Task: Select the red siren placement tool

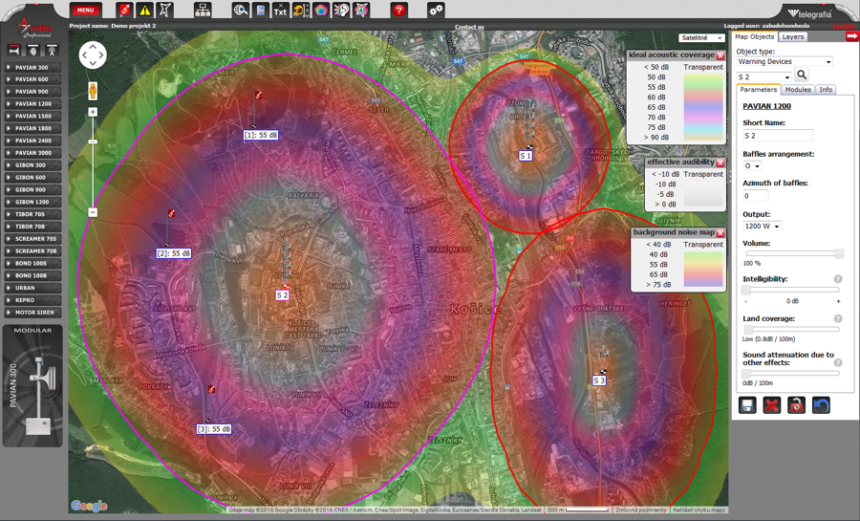Action: (125, 10)
